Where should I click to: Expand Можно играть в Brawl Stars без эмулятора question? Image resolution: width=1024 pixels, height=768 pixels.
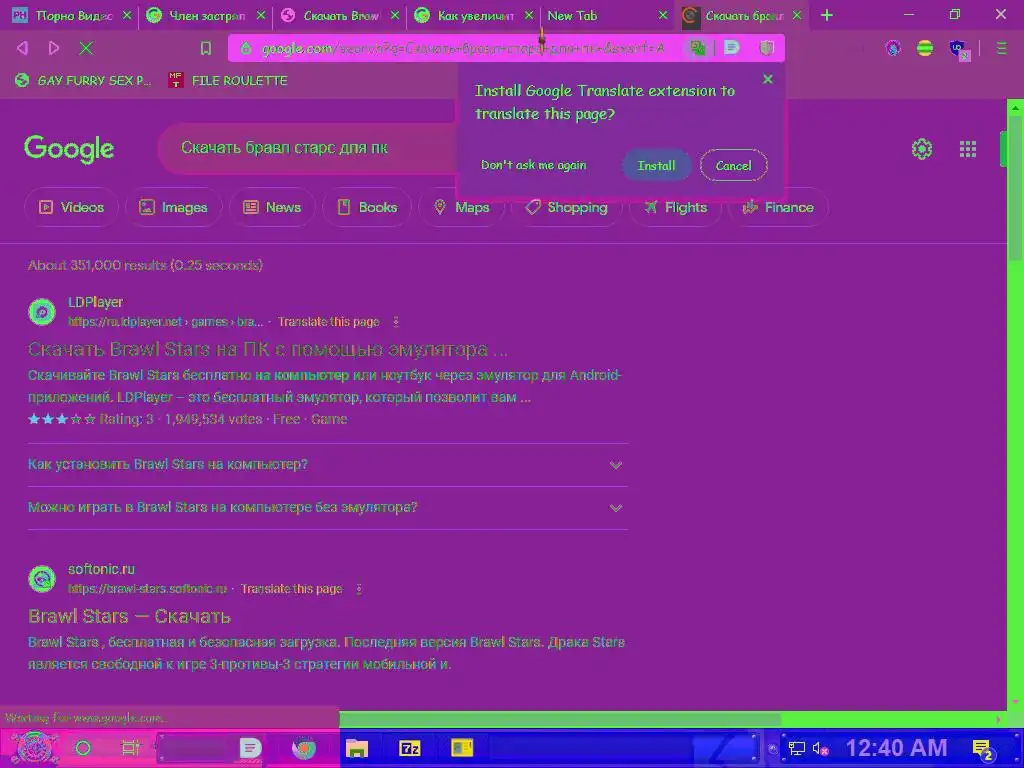(x=328, y=508)
